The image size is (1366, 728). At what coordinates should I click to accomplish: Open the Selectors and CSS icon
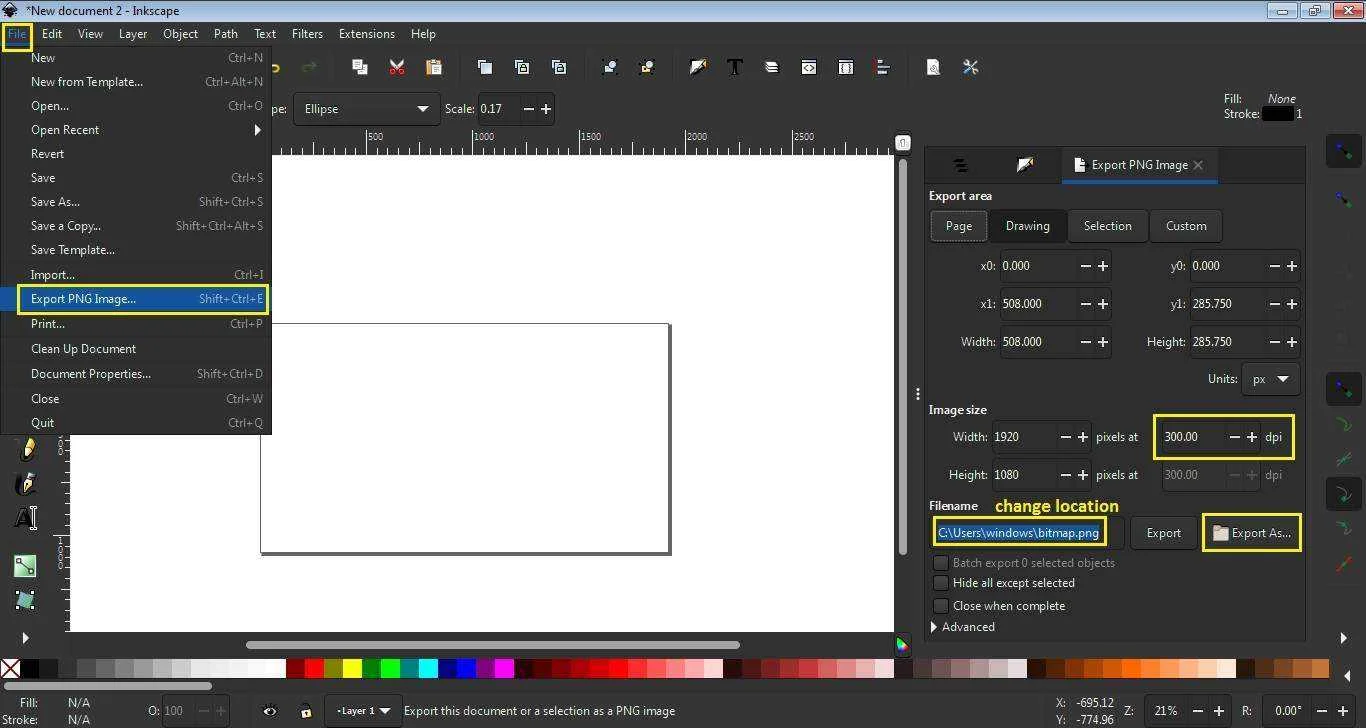pyautogui.click(x=845, y=67)
